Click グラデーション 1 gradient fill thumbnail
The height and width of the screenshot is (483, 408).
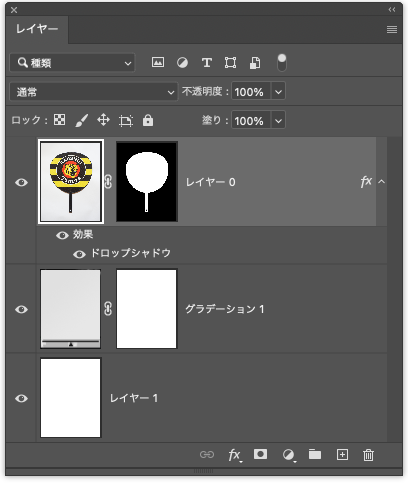(x=70, y=309)
